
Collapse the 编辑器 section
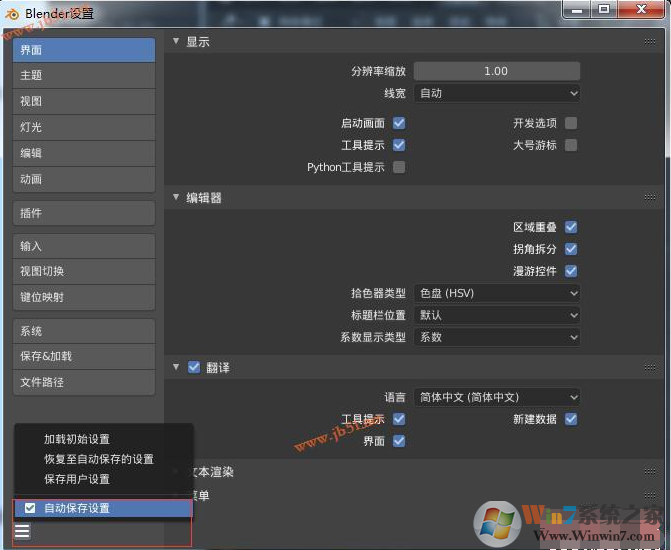pyautogui.click(x=177, y=198)
